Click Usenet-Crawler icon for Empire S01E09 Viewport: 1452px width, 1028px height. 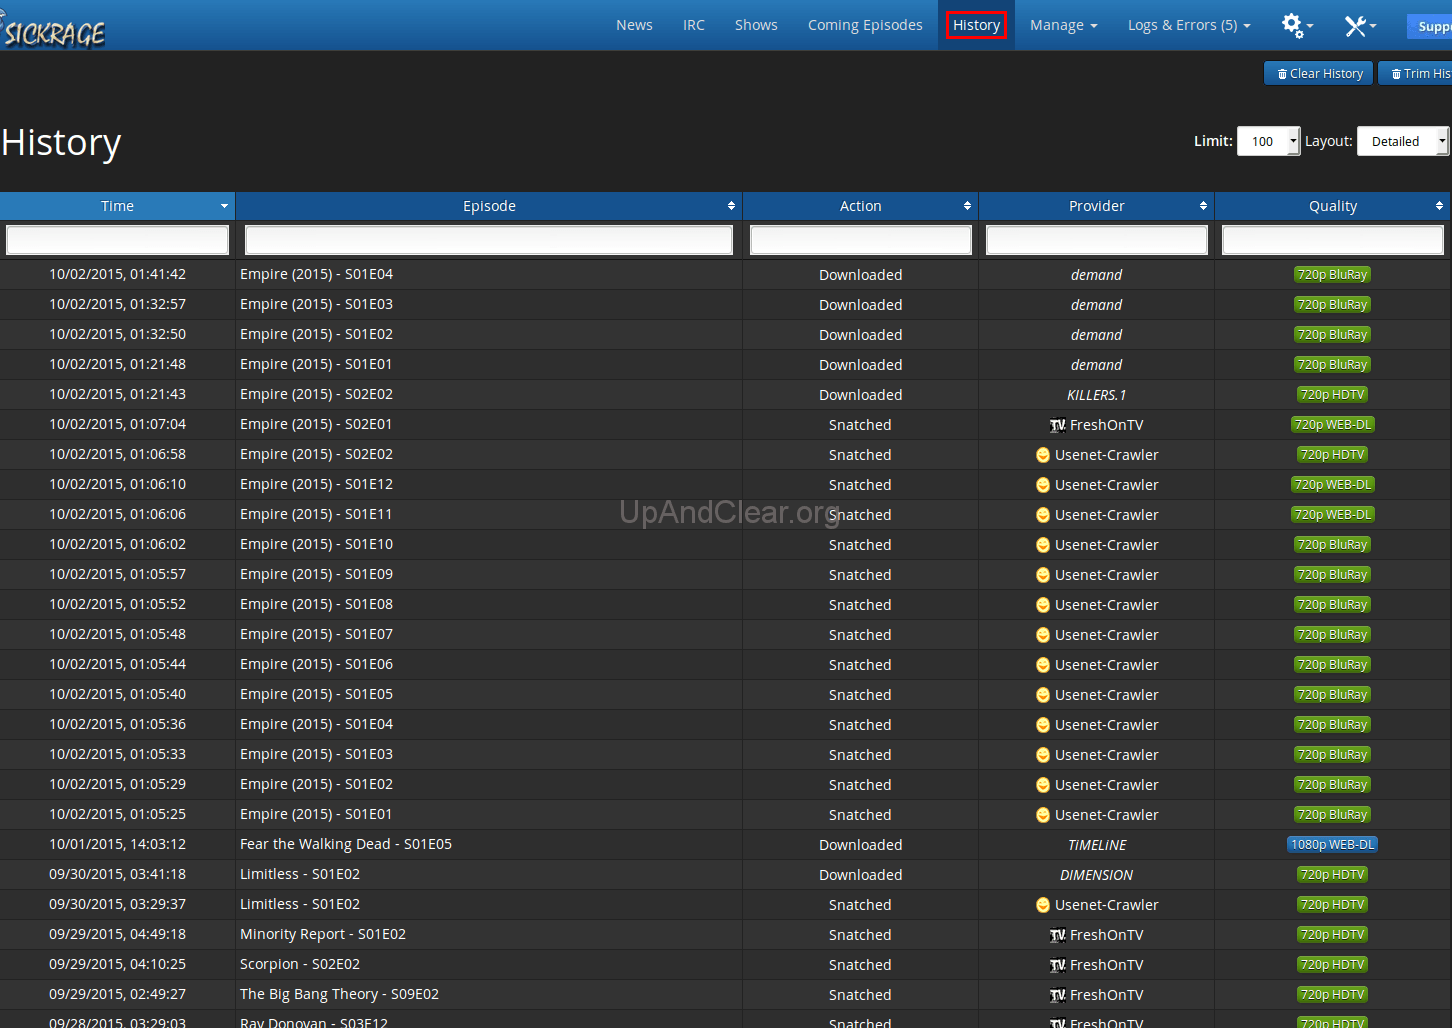point(1043,575)
